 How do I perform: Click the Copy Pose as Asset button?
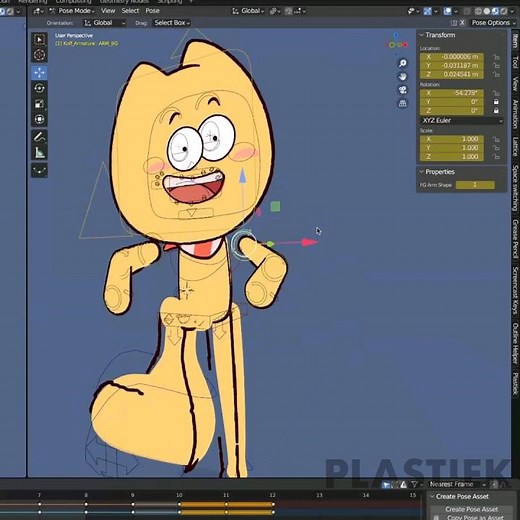tap(472, 517)
